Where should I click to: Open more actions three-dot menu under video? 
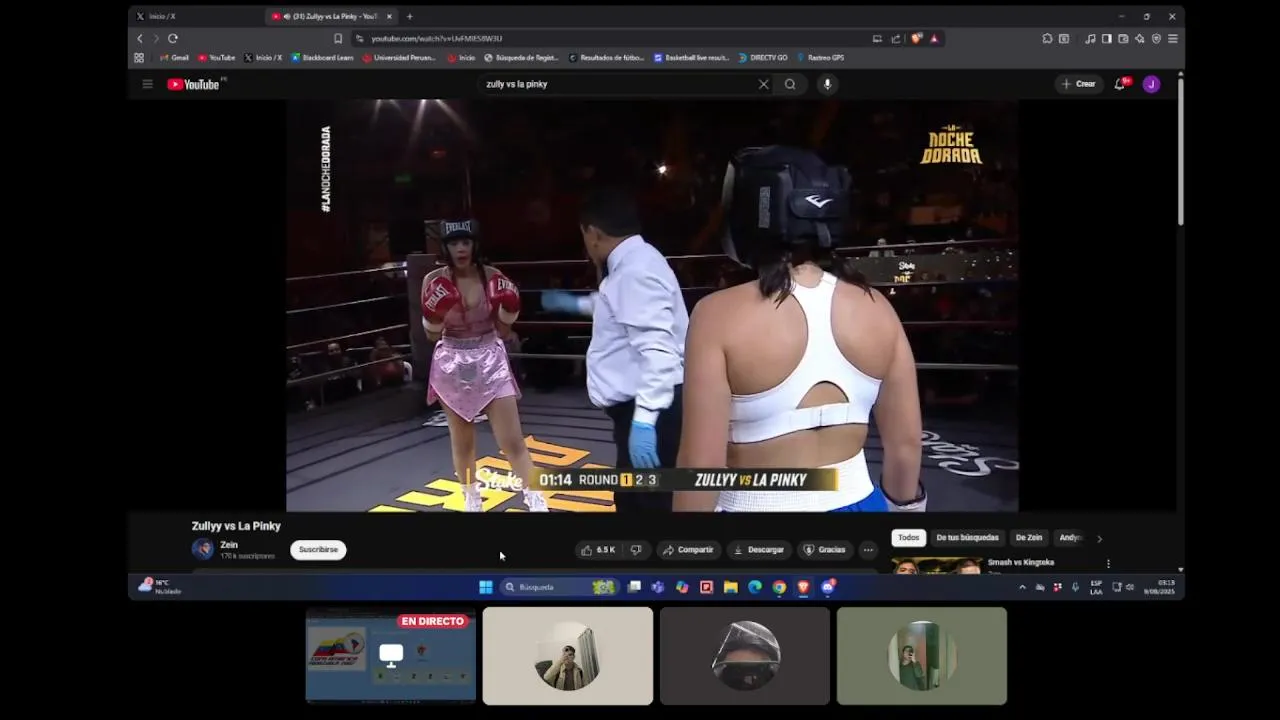868,549
